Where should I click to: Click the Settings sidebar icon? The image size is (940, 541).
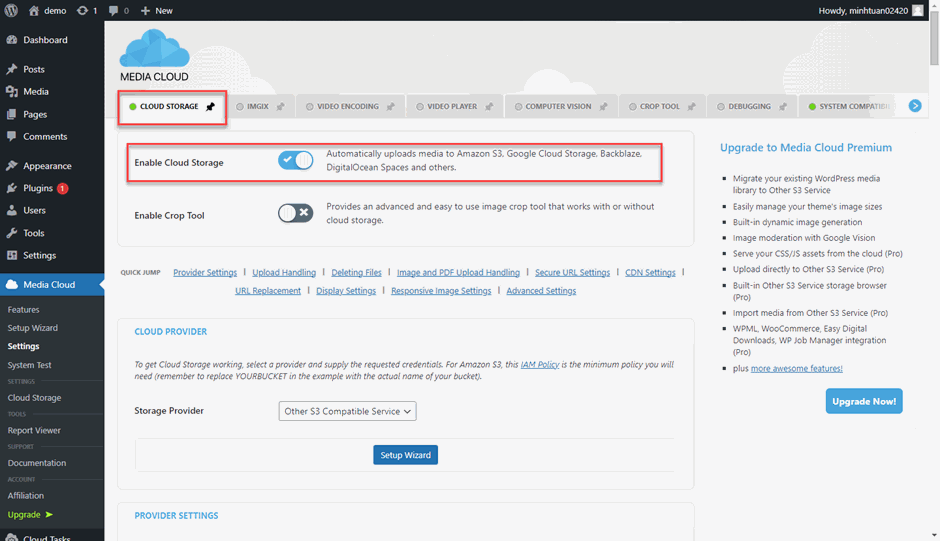click(x=12, y=255)
